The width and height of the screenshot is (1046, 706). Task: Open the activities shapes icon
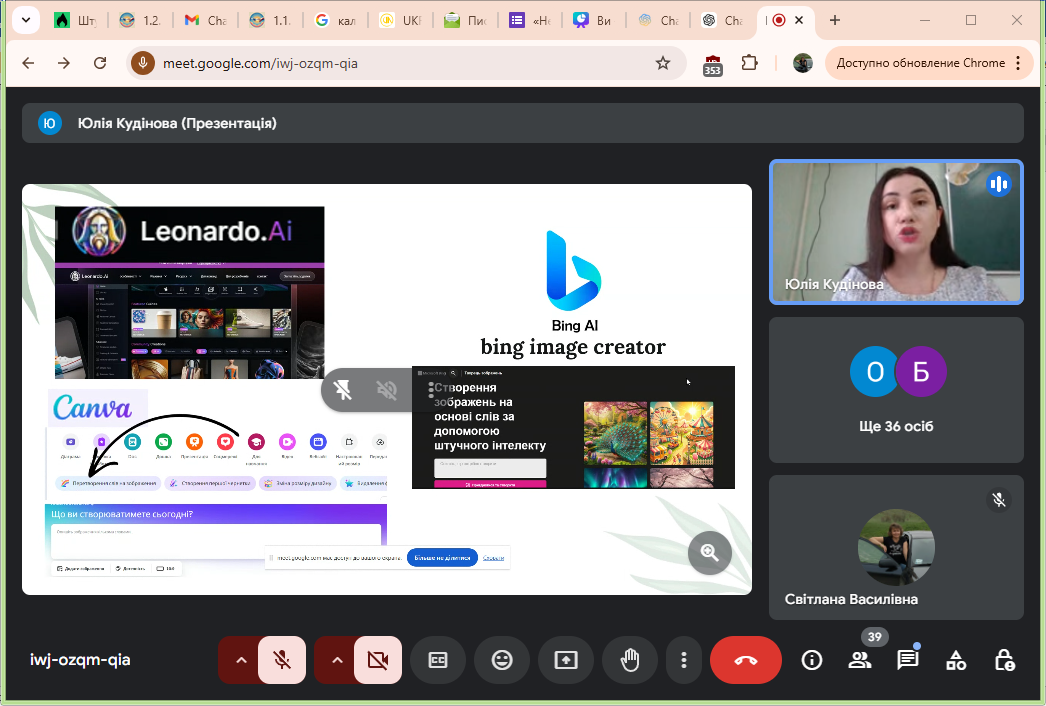[956, 660]
